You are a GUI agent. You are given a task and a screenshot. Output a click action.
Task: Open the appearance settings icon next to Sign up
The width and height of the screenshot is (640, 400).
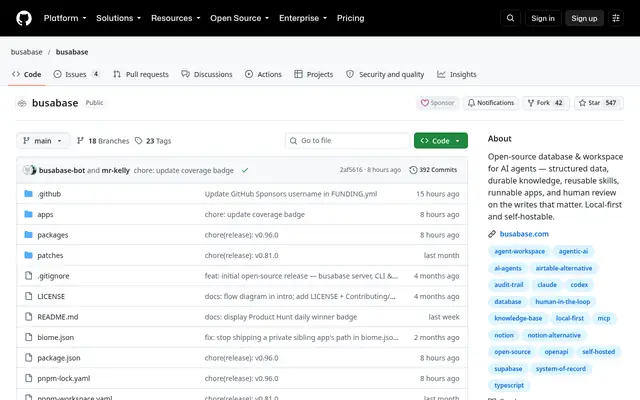point(616,18)
